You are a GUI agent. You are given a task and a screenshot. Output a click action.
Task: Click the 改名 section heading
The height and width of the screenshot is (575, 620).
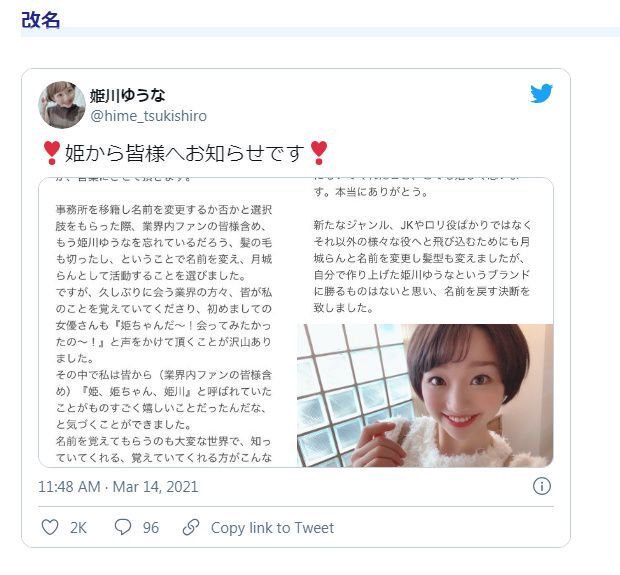(x=41, y=20)
